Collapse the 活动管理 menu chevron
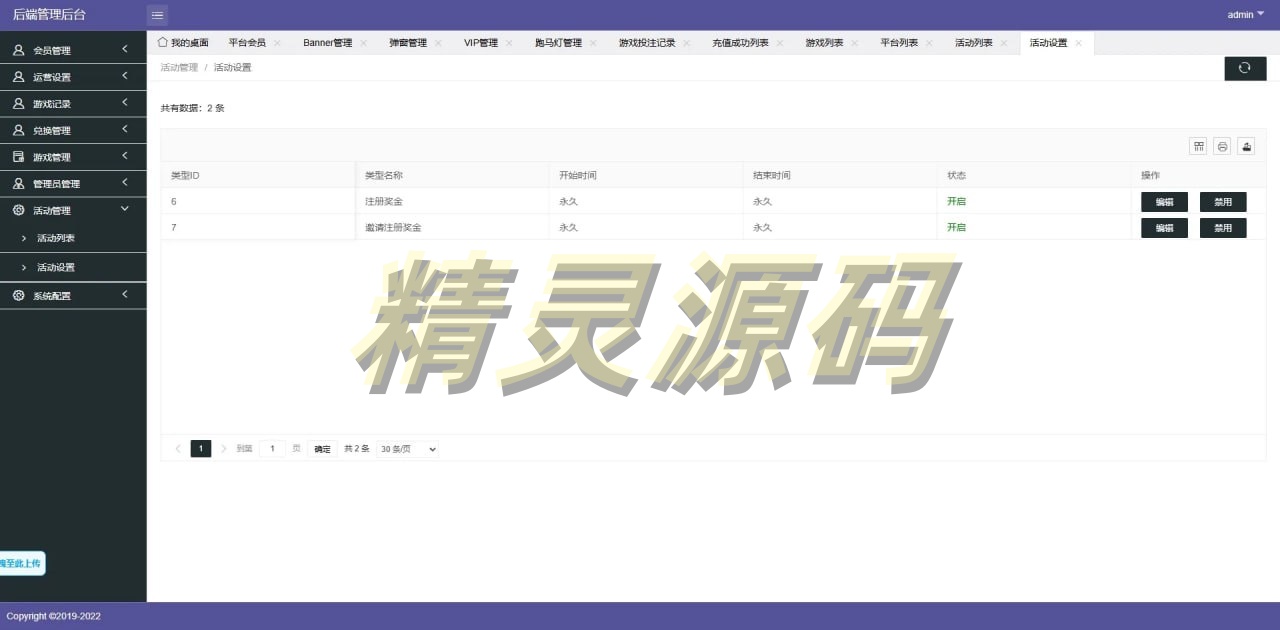 [125, 209]
